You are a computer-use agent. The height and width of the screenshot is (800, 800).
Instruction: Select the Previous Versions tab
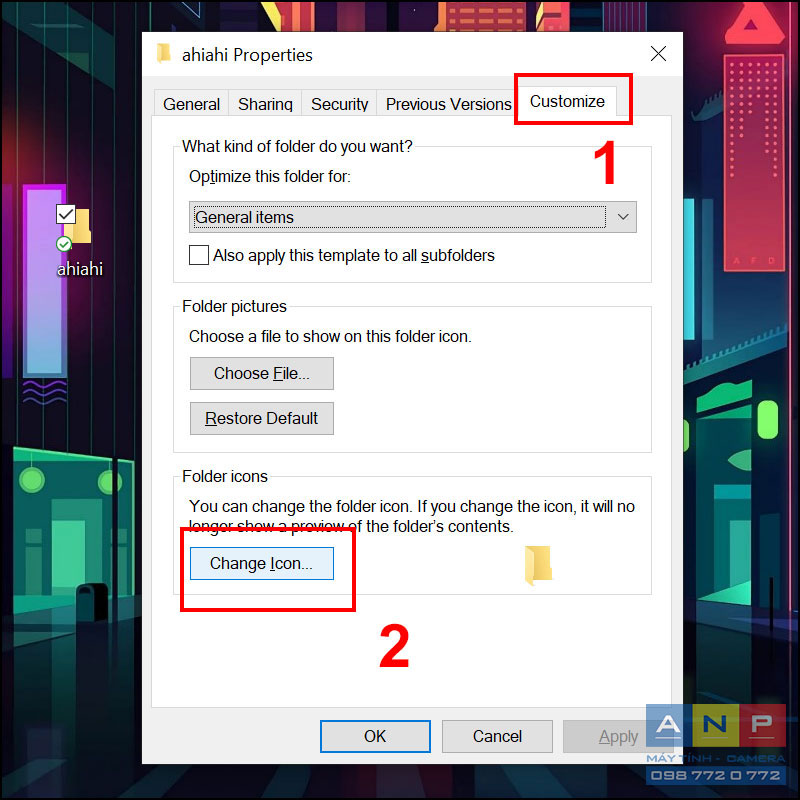point(448,104)
